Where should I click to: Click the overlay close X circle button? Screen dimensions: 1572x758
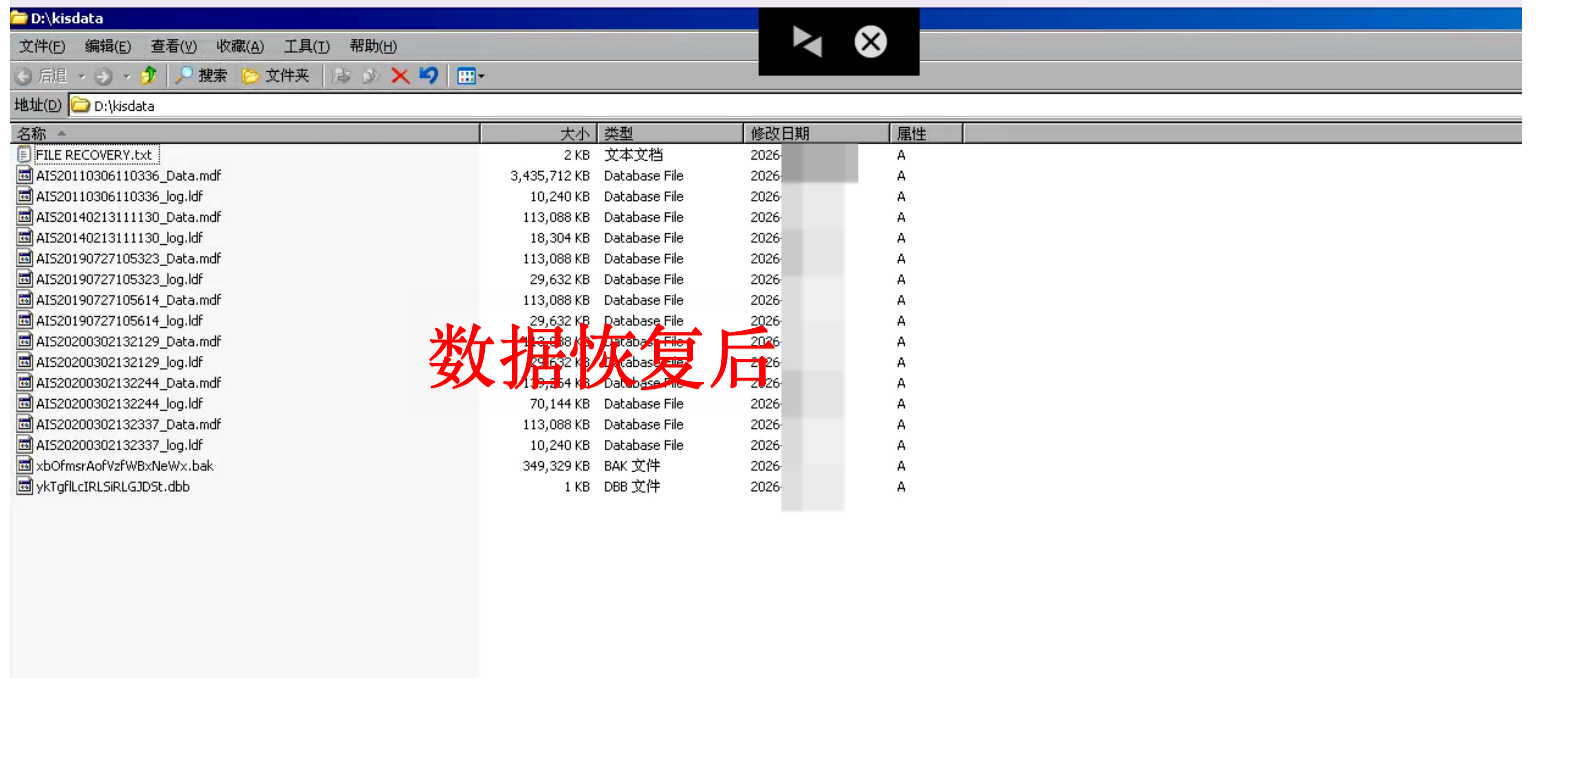(870, 42)
